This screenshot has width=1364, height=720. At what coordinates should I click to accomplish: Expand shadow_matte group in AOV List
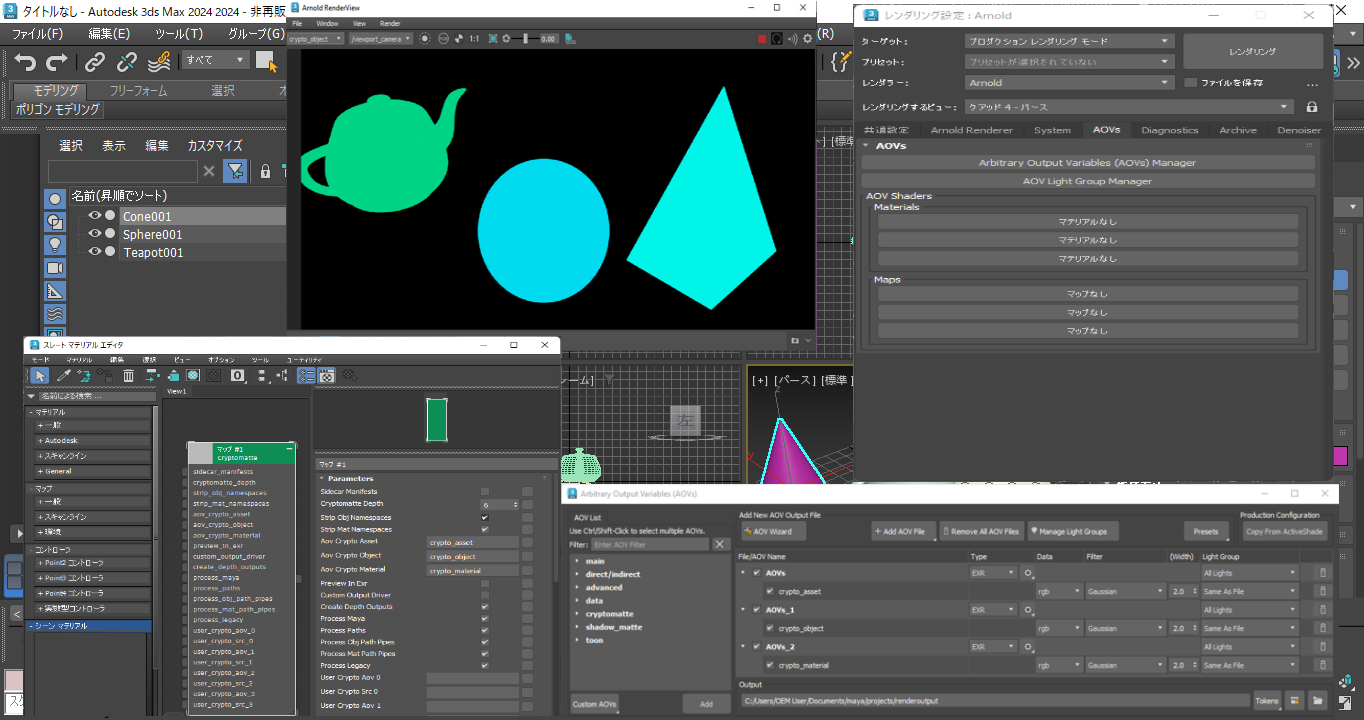pos(578,627)
